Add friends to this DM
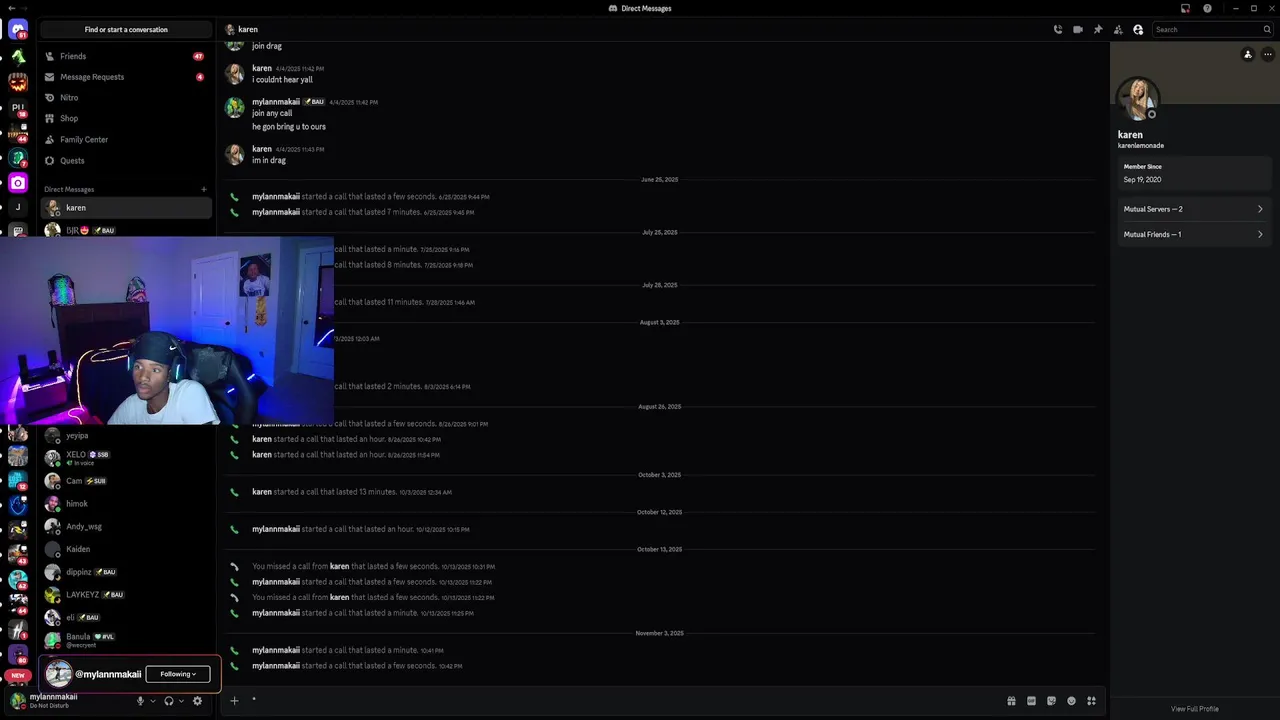This screenshot has height=720, width=1280. point(1118,30)
